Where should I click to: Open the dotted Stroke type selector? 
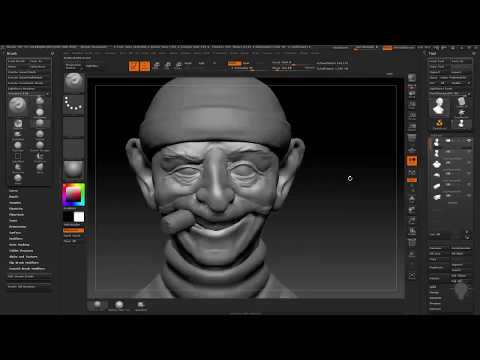74,104
